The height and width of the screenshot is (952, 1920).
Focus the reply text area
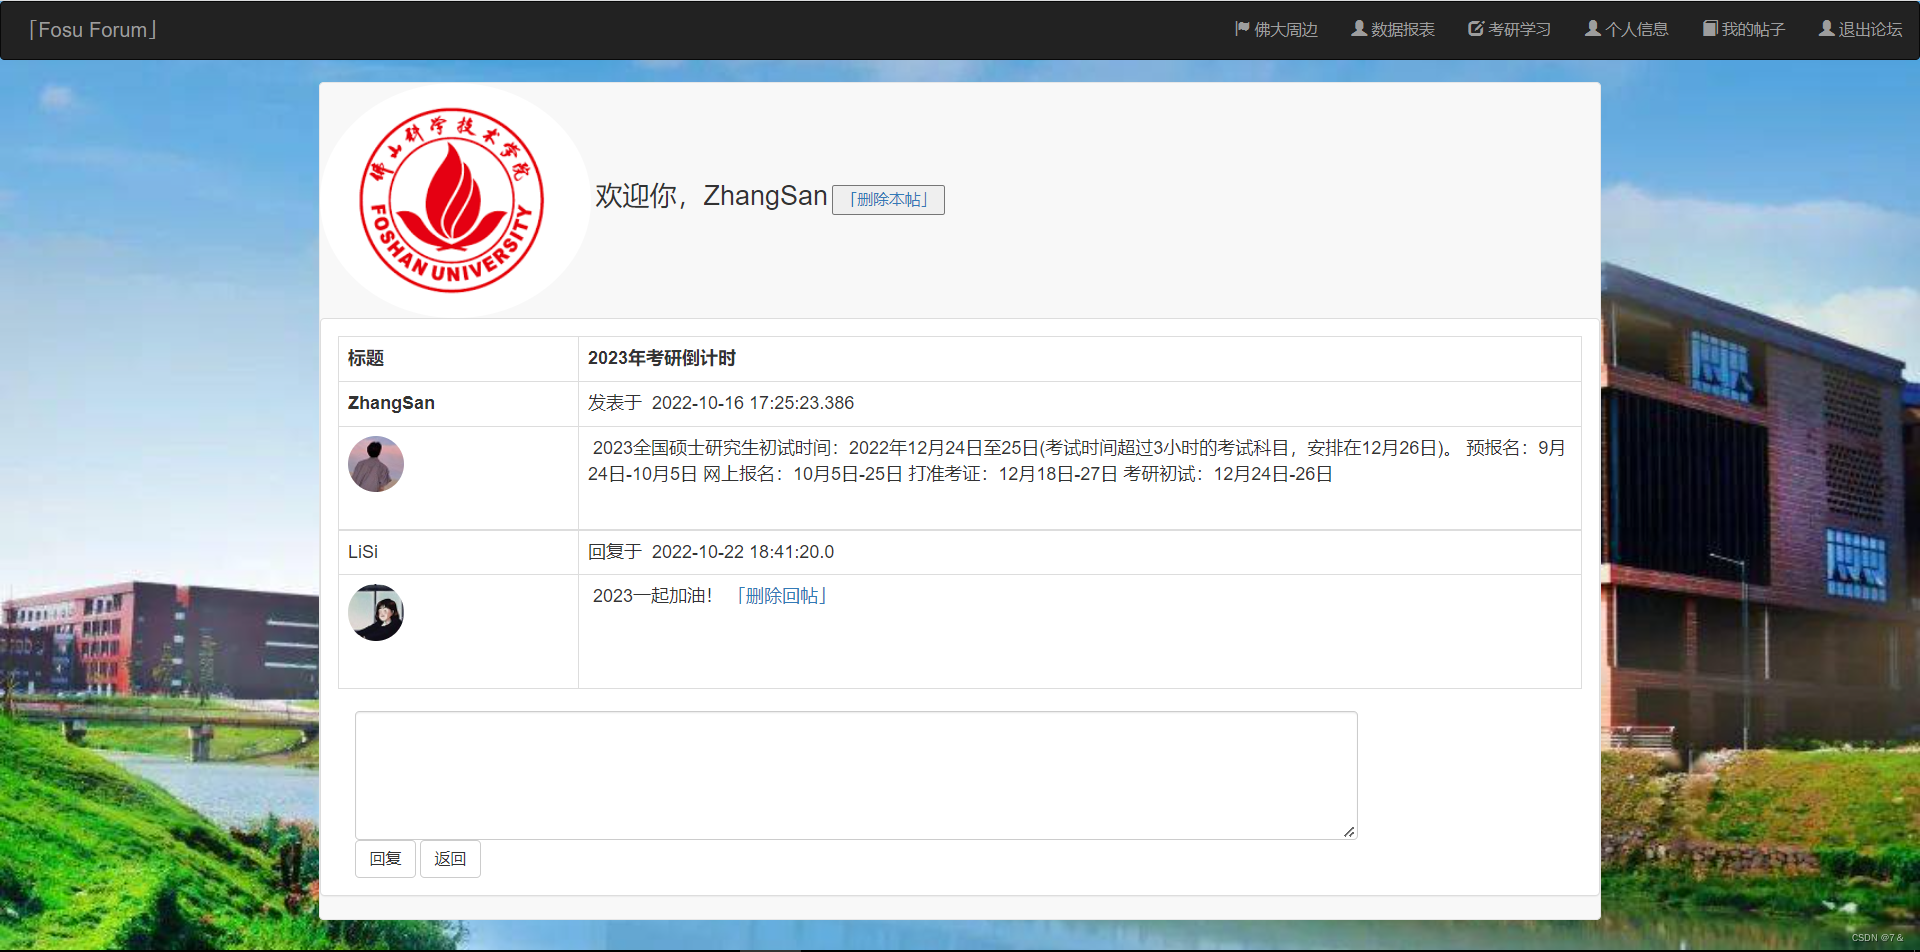pos(856,775)
